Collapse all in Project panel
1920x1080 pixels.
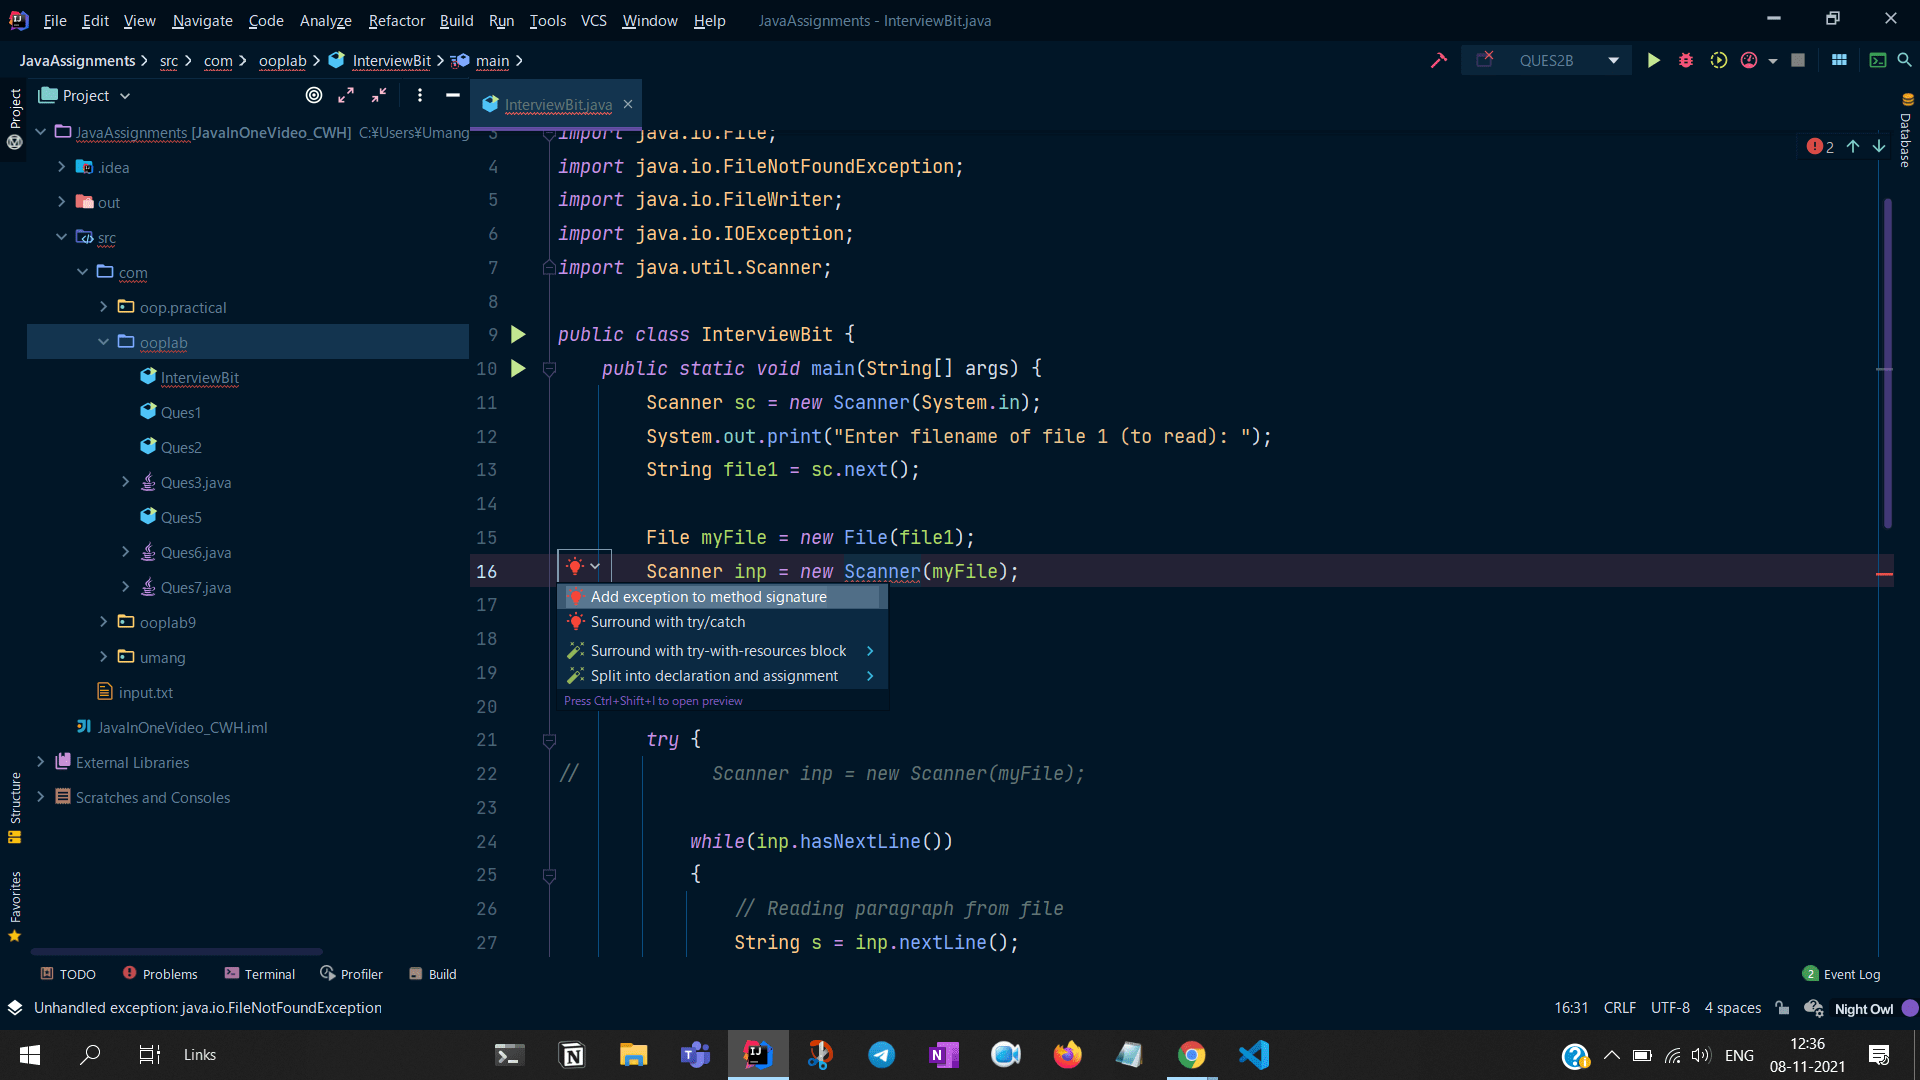pos(379,95)
